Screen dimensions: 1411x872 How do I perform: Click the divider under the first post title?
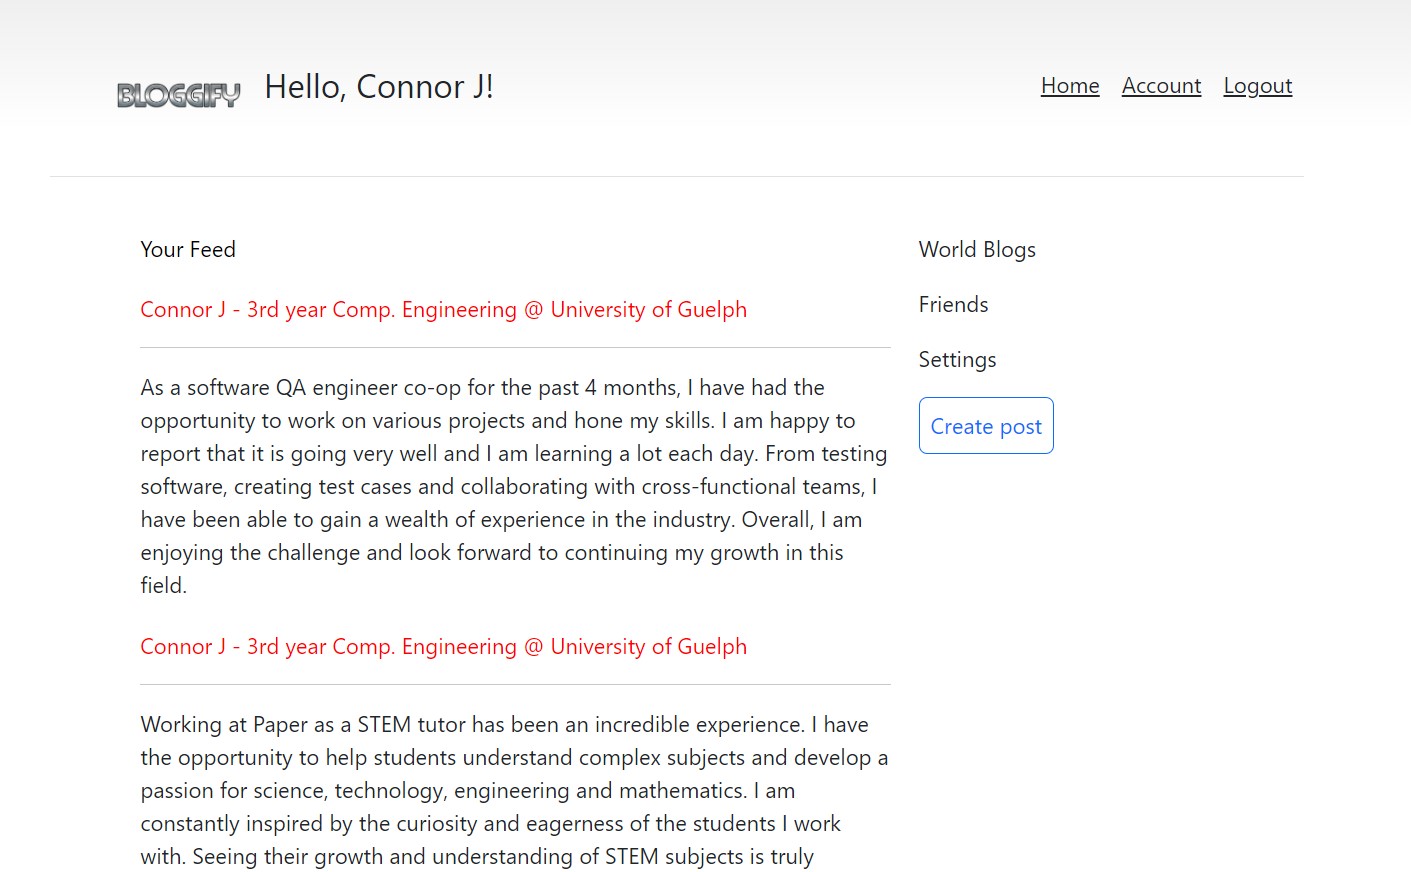click(x=513, y=345)
